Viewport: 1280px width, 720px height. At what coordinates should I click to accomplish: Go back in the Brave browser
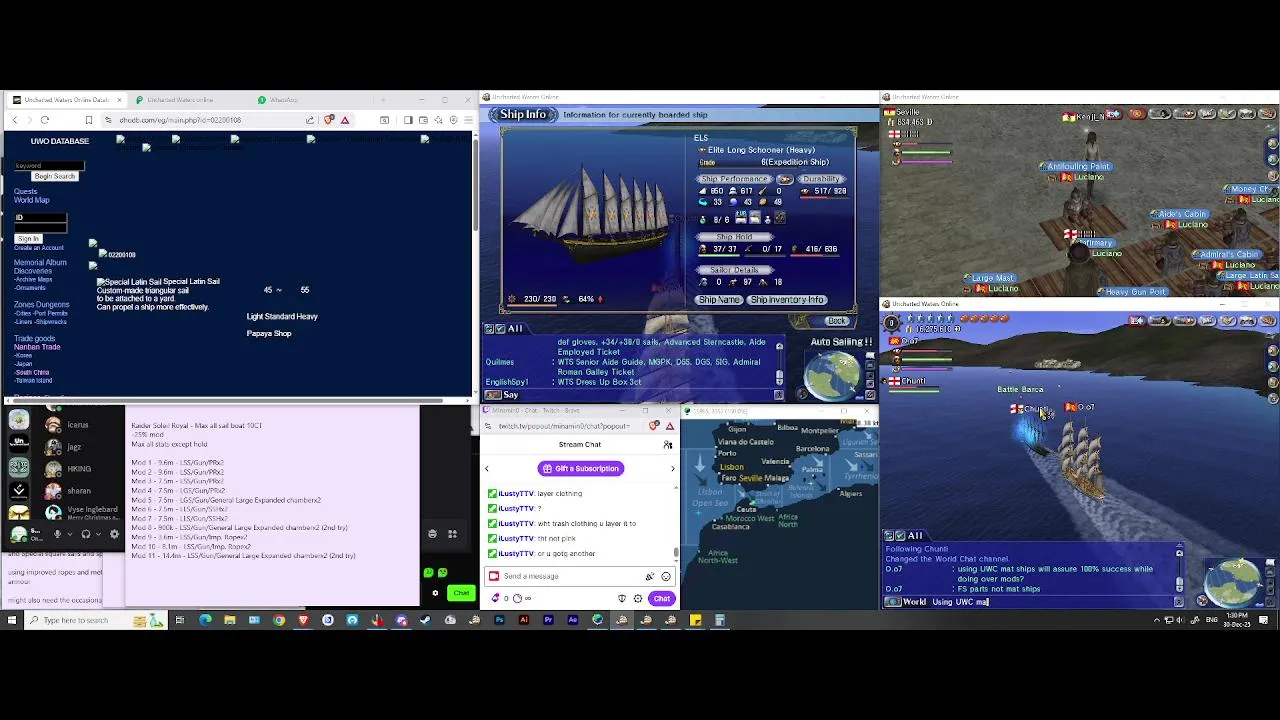pos(14,120)
